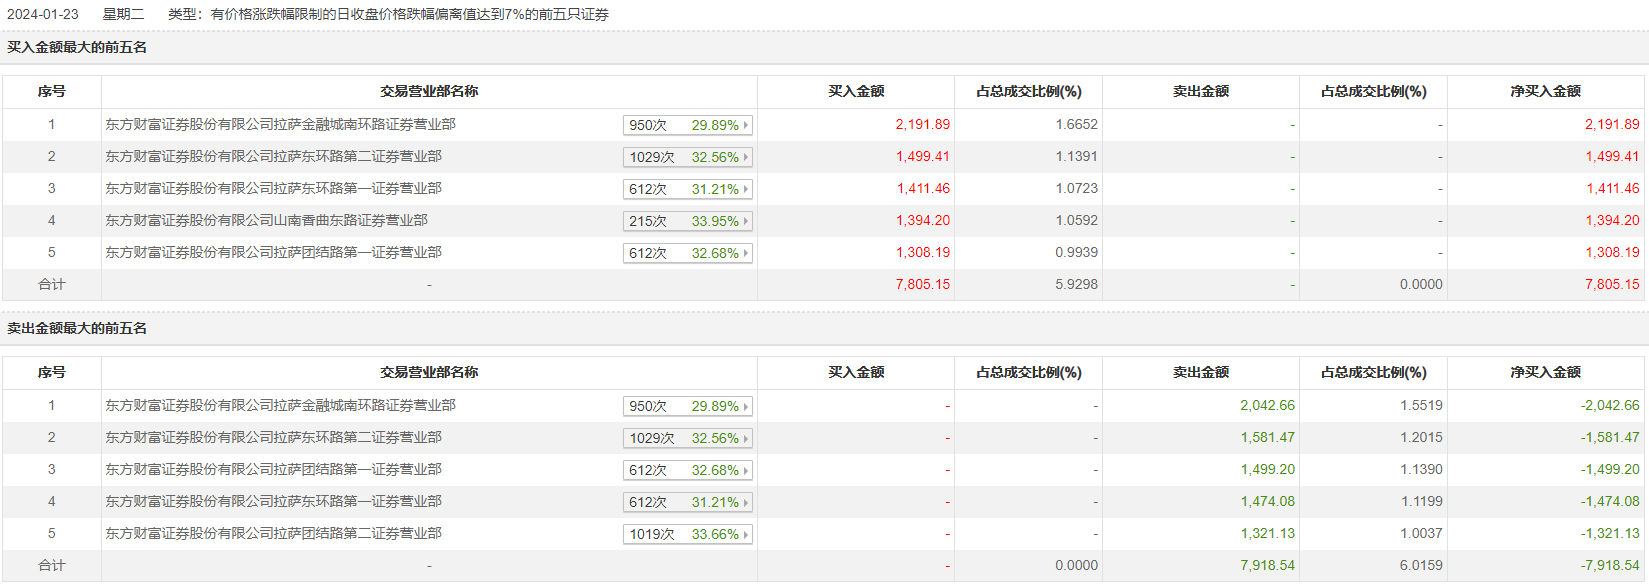Click 买入金额 column header in buy table
The height and width of the screenshot is (588, 1649).
(x=856, y=92)
